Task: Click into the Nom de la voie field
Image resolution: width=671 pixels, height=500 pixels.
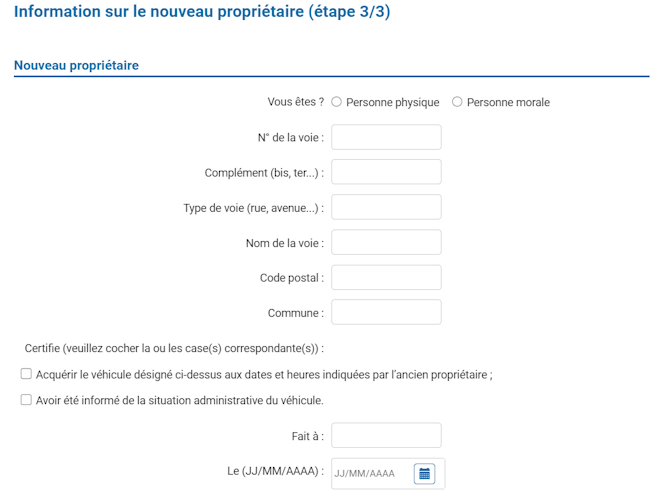Action: [386, 242]
